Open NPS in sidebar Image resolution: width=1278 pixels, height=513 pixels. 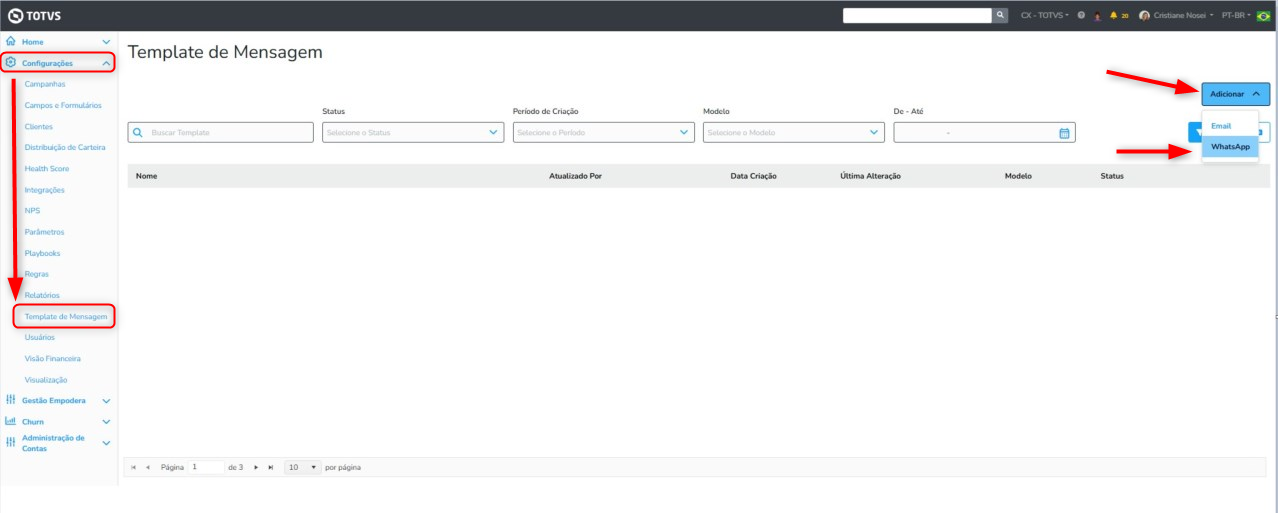coord(33,211)
